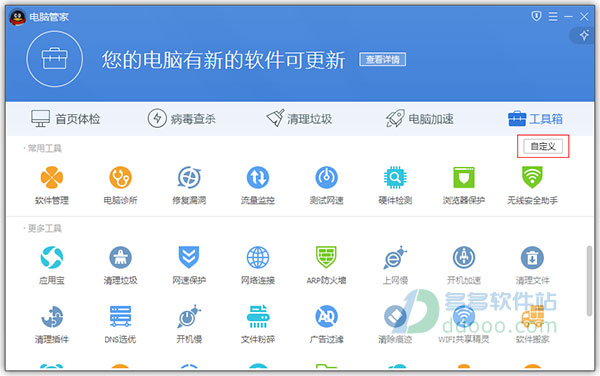This screenshot has width=600, height=376.
Task: Switch to 电脑加速 tab
Action: click(x=419, y=119)
